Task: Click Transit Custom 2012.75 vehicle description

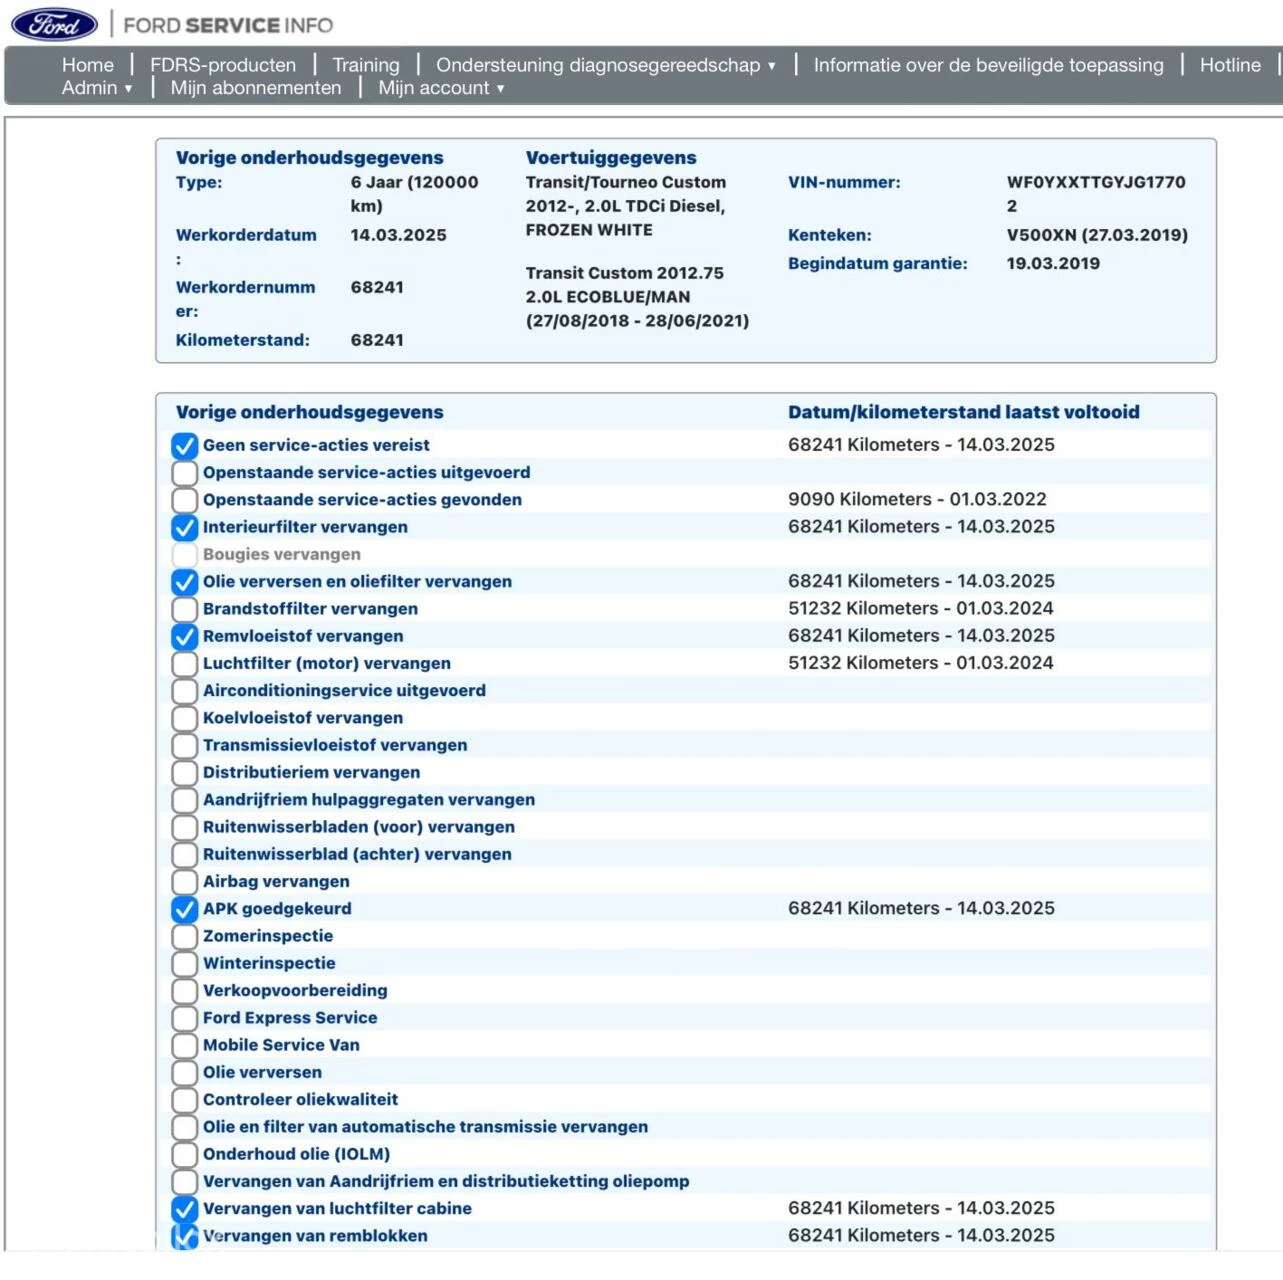Action: pos(637,297)
